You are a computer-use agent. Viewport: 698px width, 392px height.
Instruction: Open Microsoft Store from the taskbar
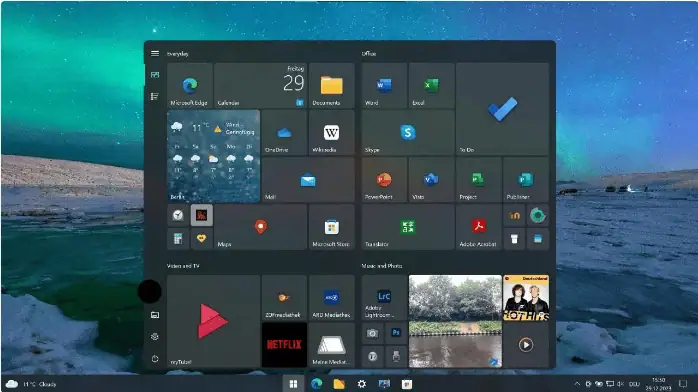pyautogui.click(x=406, y=384)
